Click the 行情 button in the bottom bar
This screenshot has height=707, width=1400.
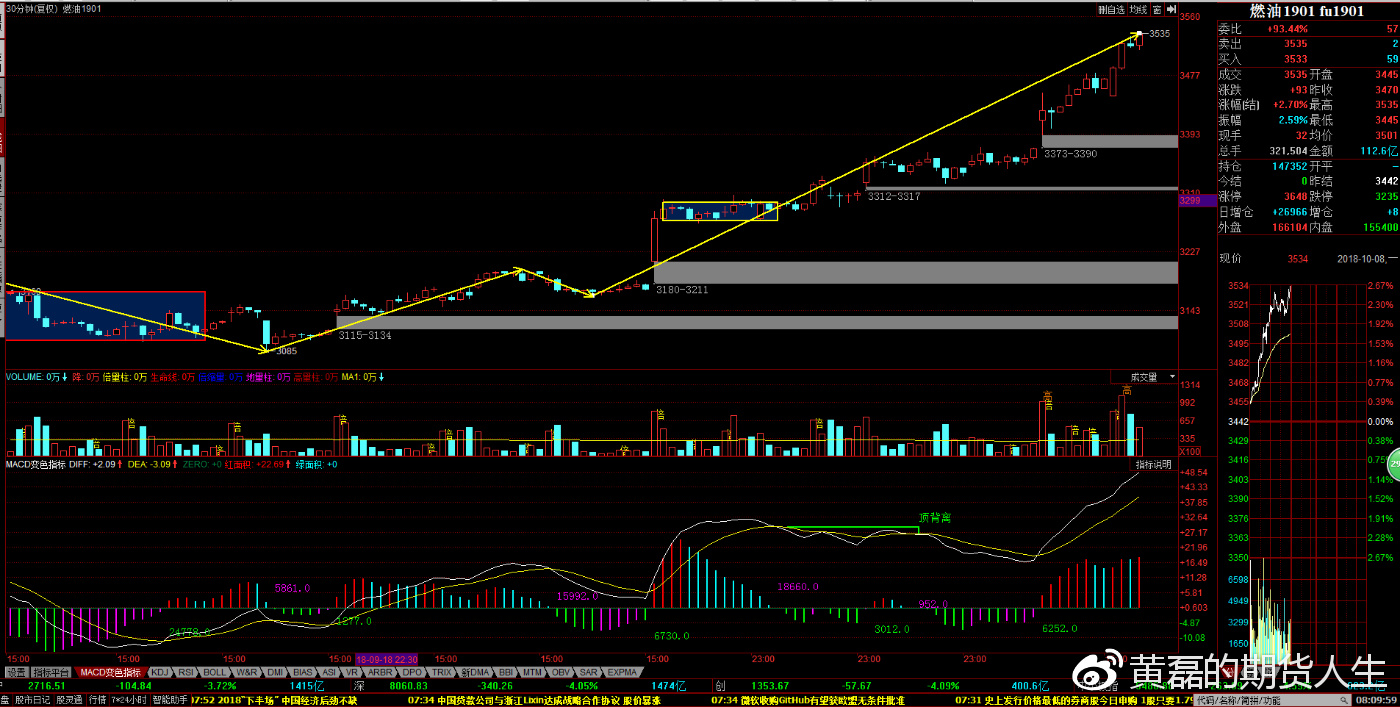(98, 699)
